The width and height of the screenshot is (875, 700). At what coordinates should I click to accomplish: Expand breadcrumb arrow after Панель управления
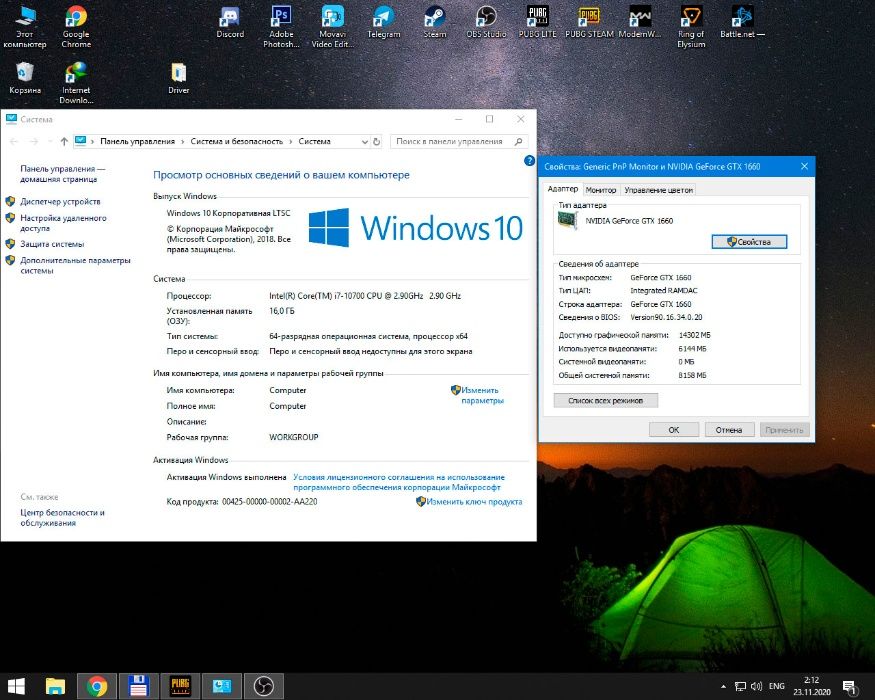pyautogui.click(x=182, y=142)
